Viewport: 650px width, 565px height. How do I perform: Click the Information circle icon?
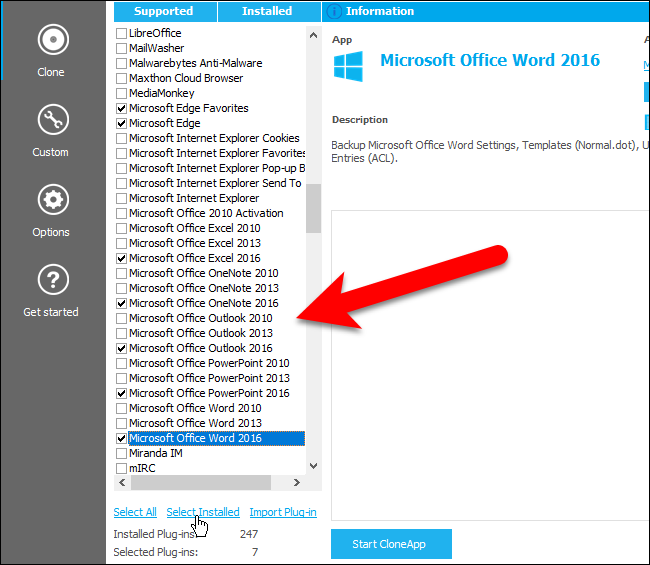point(334,11)
